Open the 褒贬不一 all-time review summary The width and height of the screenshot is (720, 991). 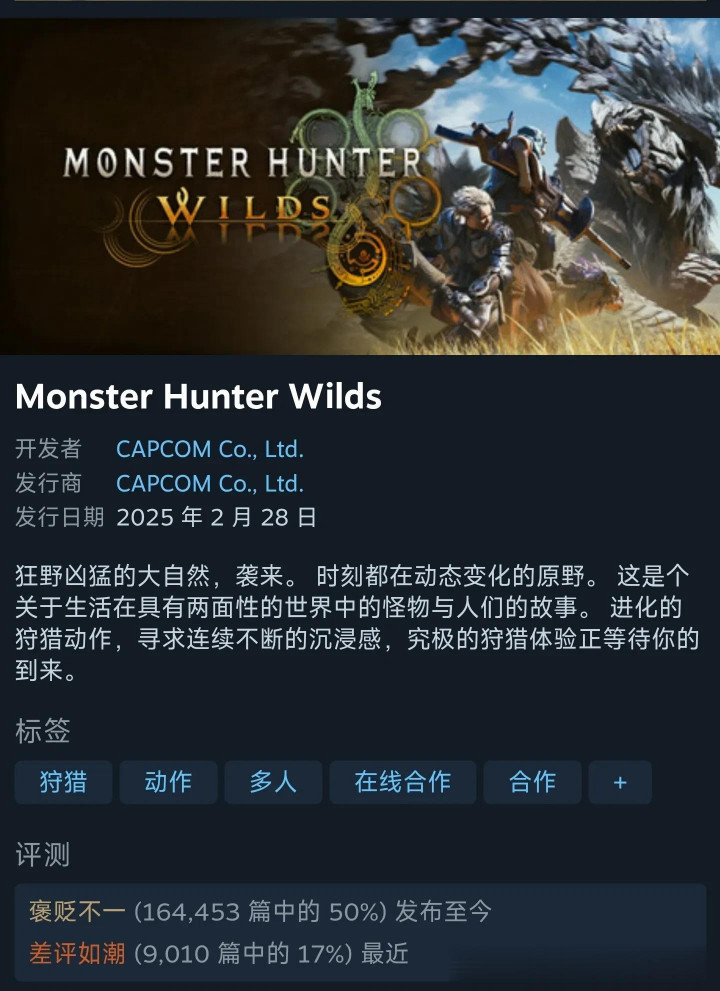tap(260, 911)
